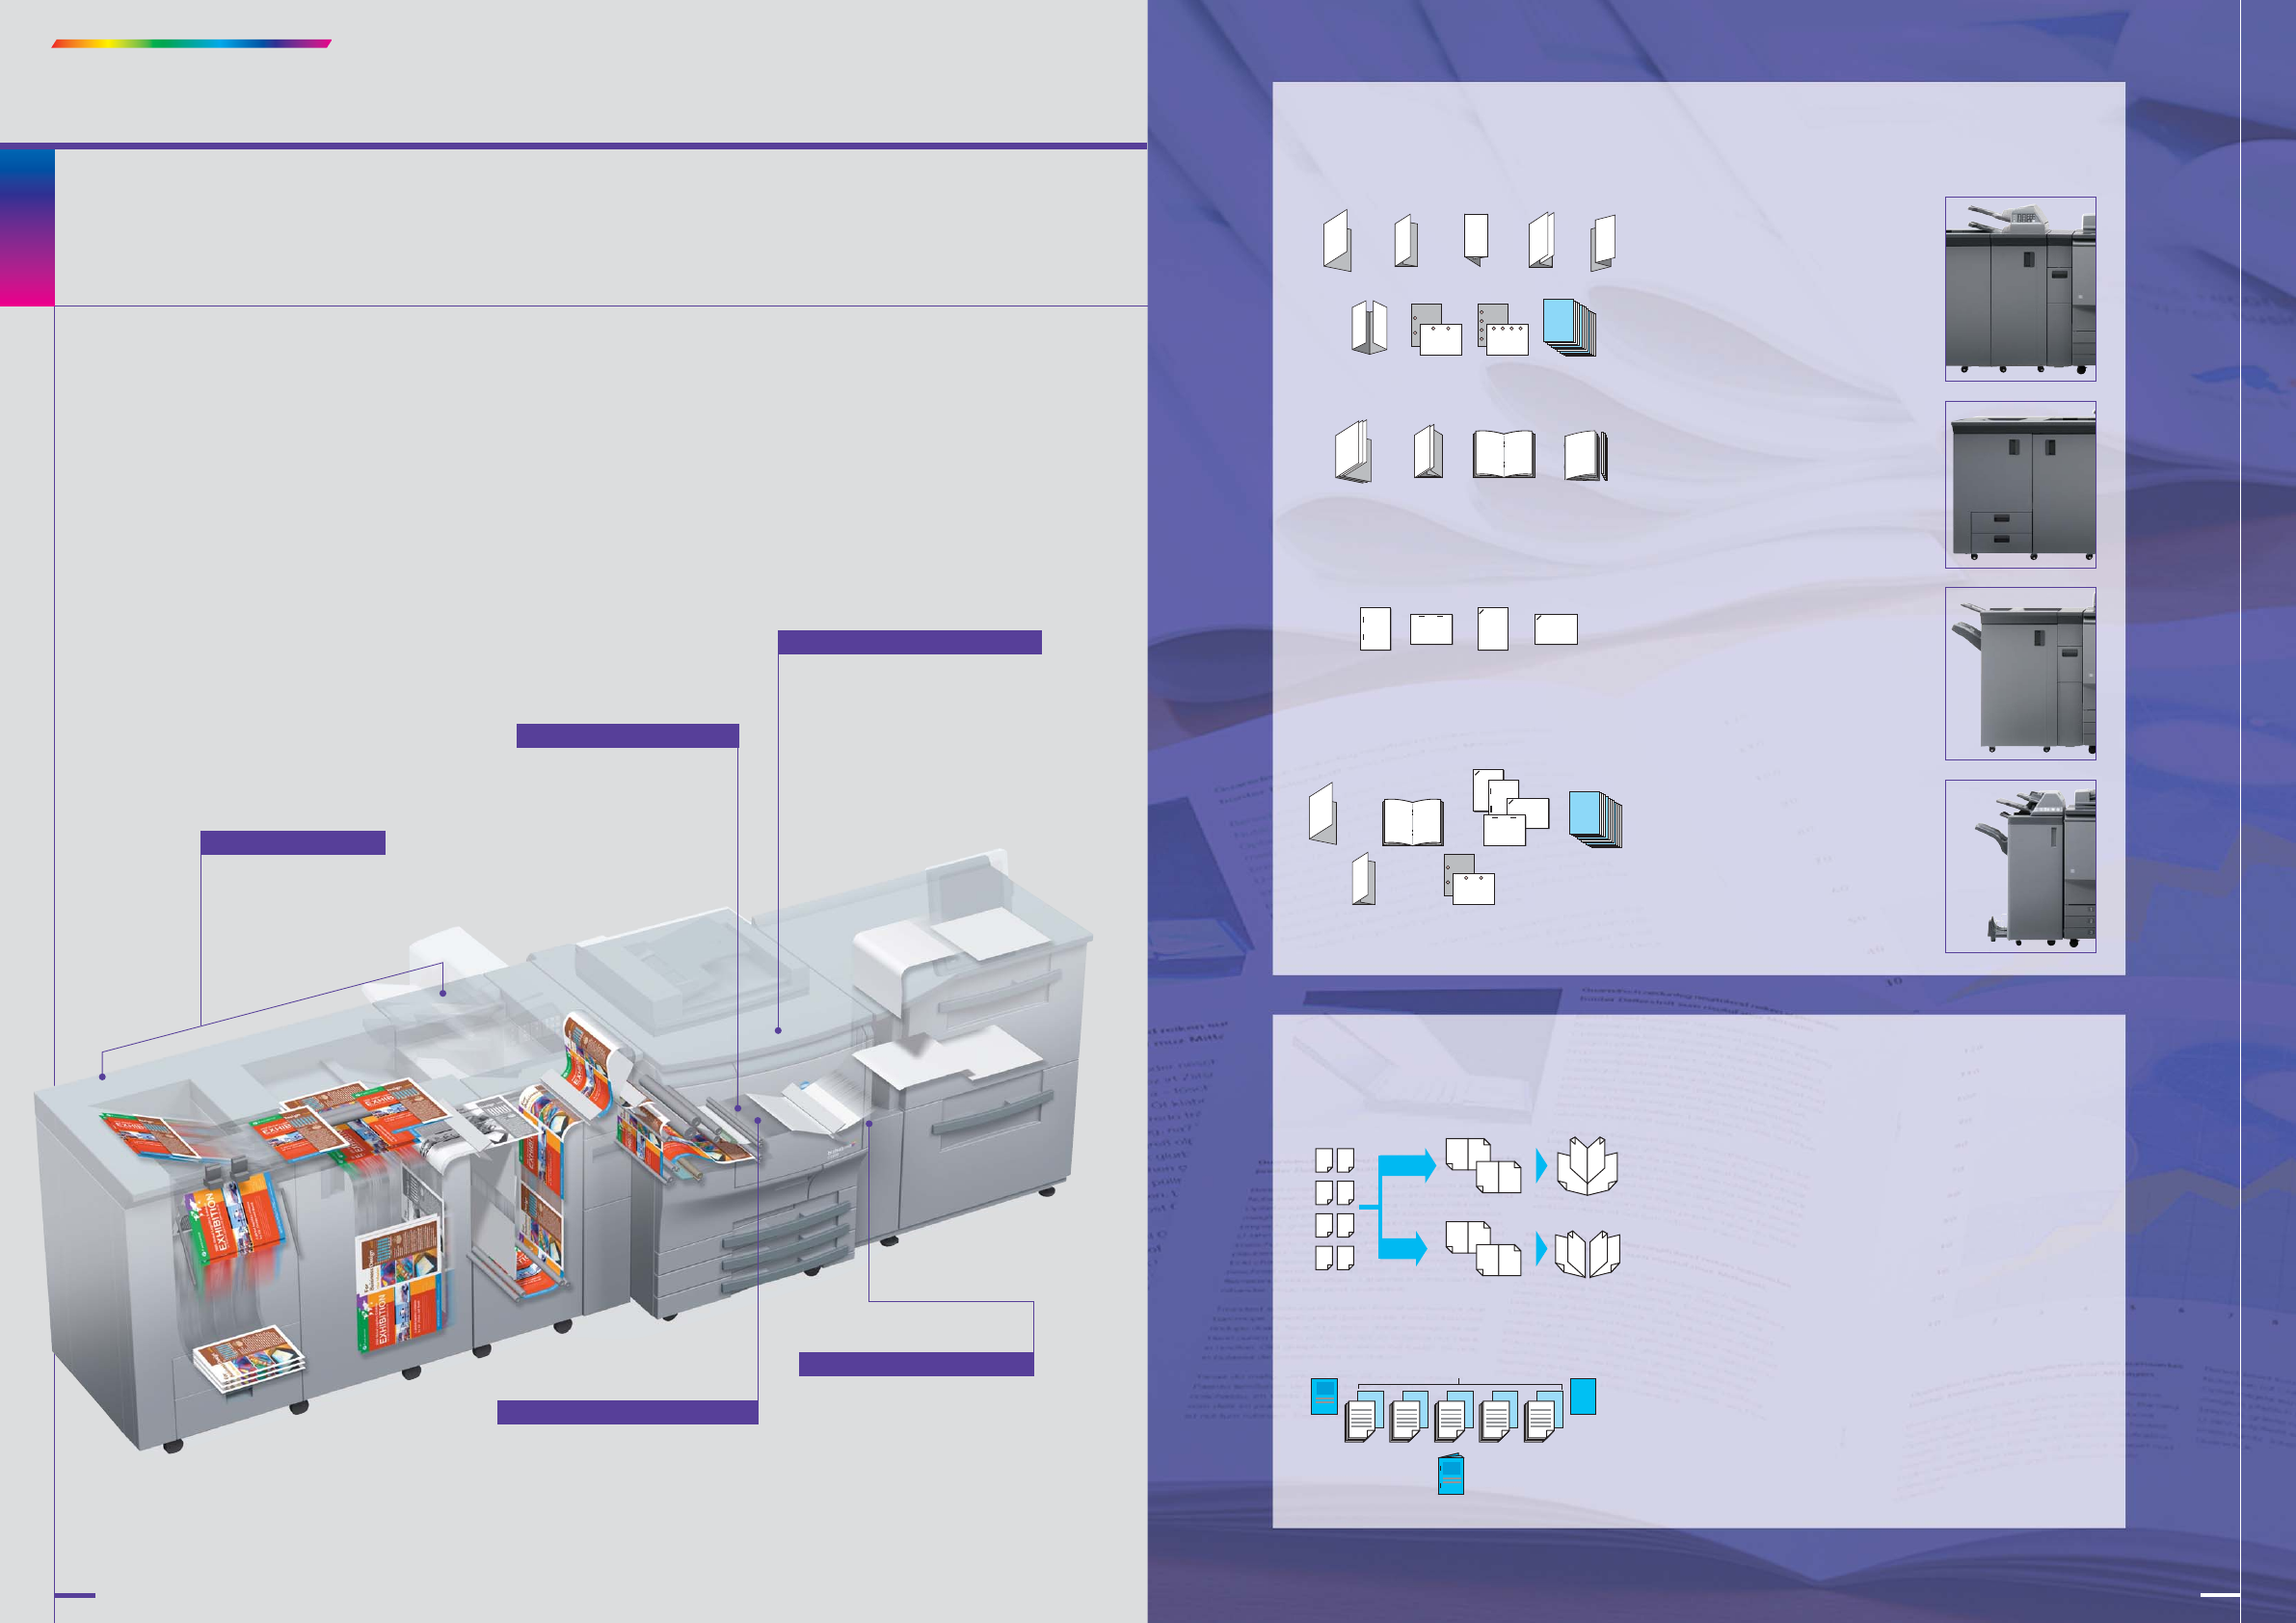Open the bottom photo of finisher with multiple trays
This screenshot has height=1623, width=2296.
2020,866
